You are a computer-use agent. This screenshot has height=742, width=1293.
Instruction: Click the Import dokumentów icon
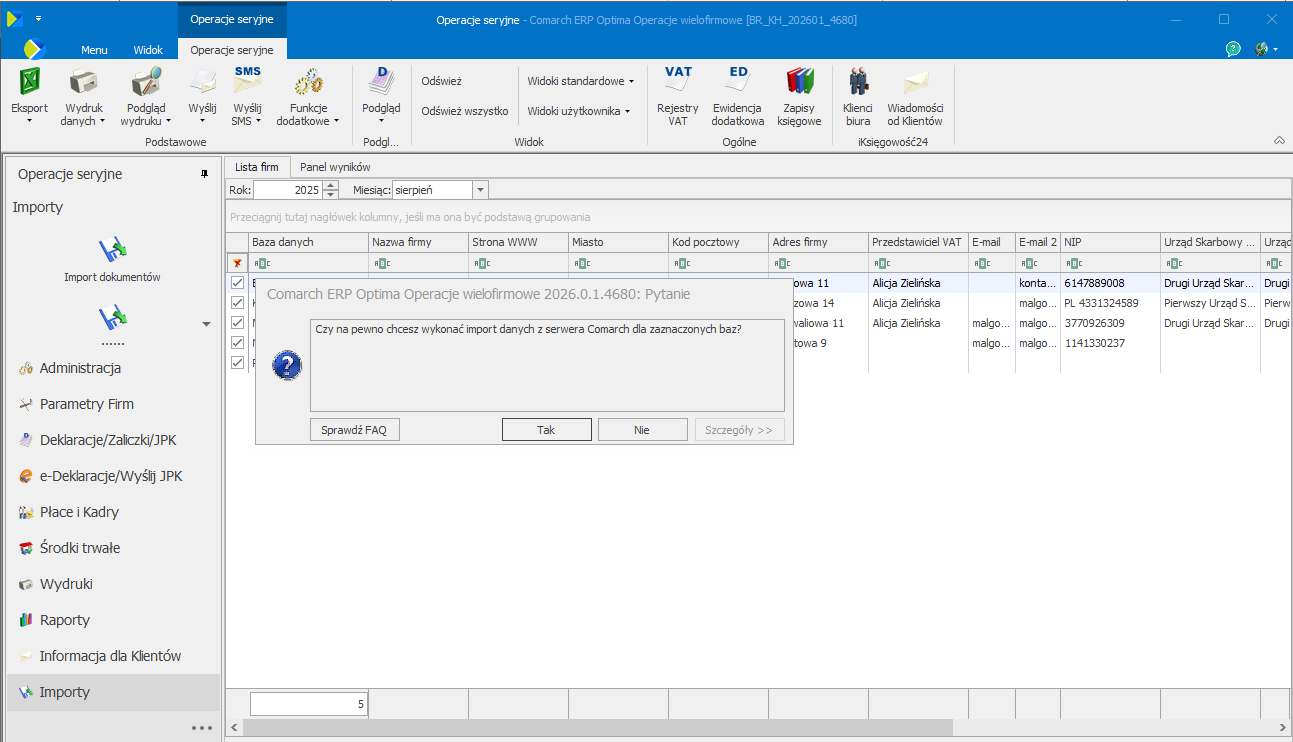112,249
